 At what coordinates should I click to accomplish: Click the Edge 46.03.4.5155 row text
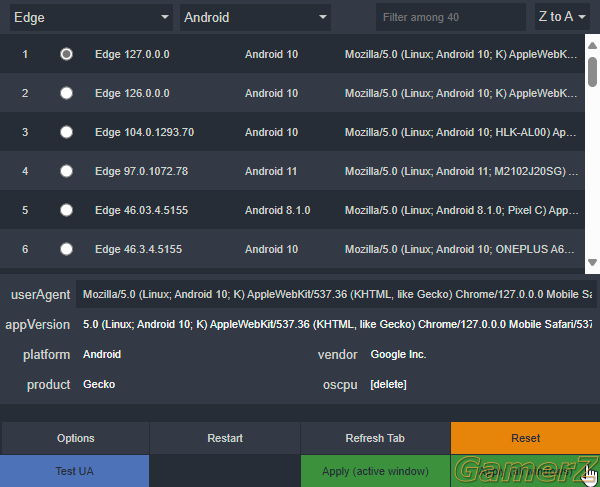pyautogui.click(x=141, y=210)
